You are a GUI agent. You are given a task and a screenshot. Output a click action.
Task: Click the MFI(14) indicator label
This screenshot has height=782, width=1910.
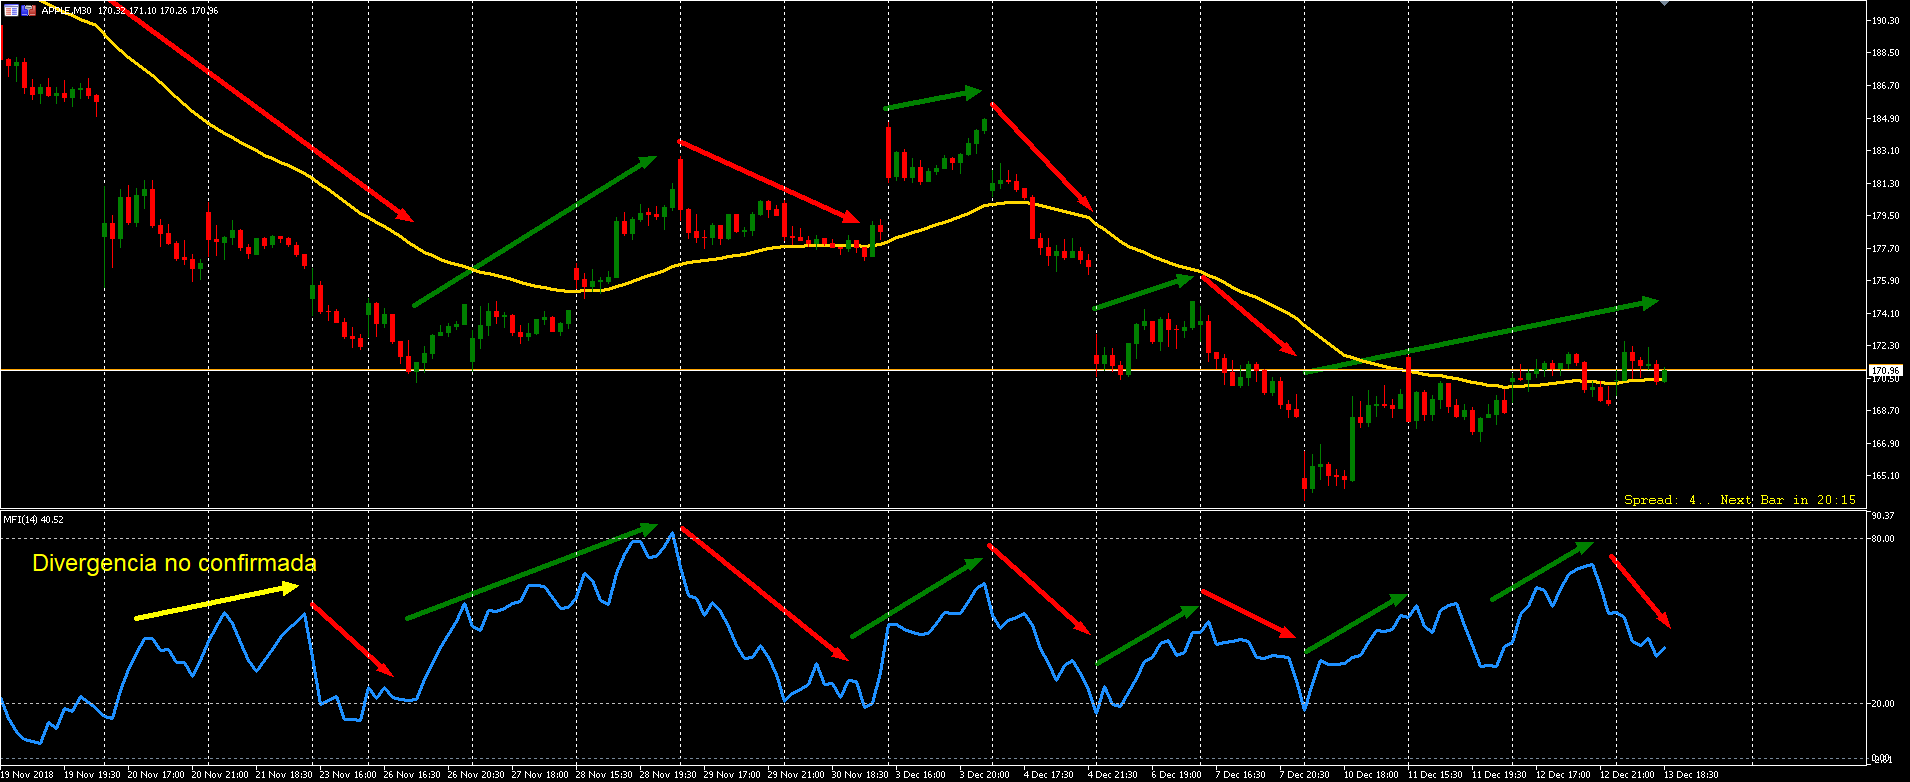[x=33, y=519]
